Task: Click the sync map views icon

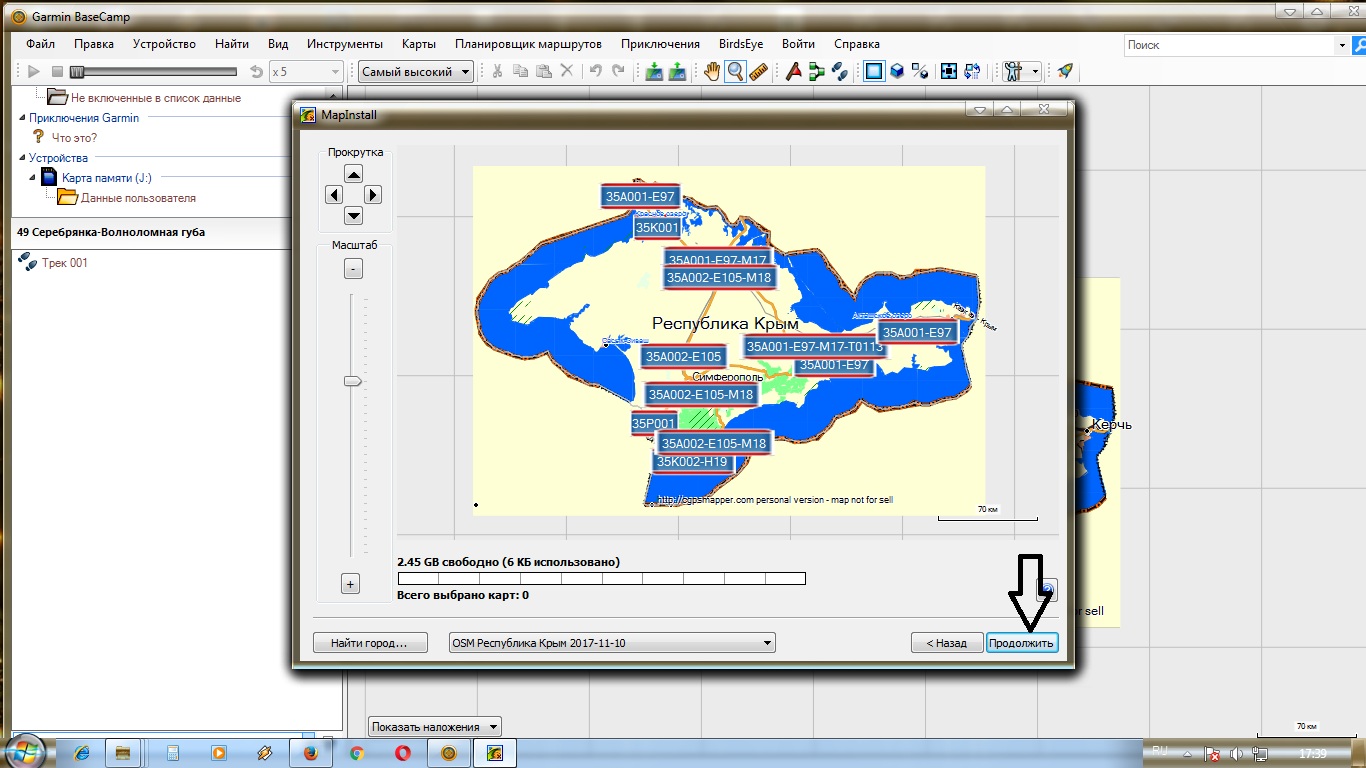Action: click(971, 71)
